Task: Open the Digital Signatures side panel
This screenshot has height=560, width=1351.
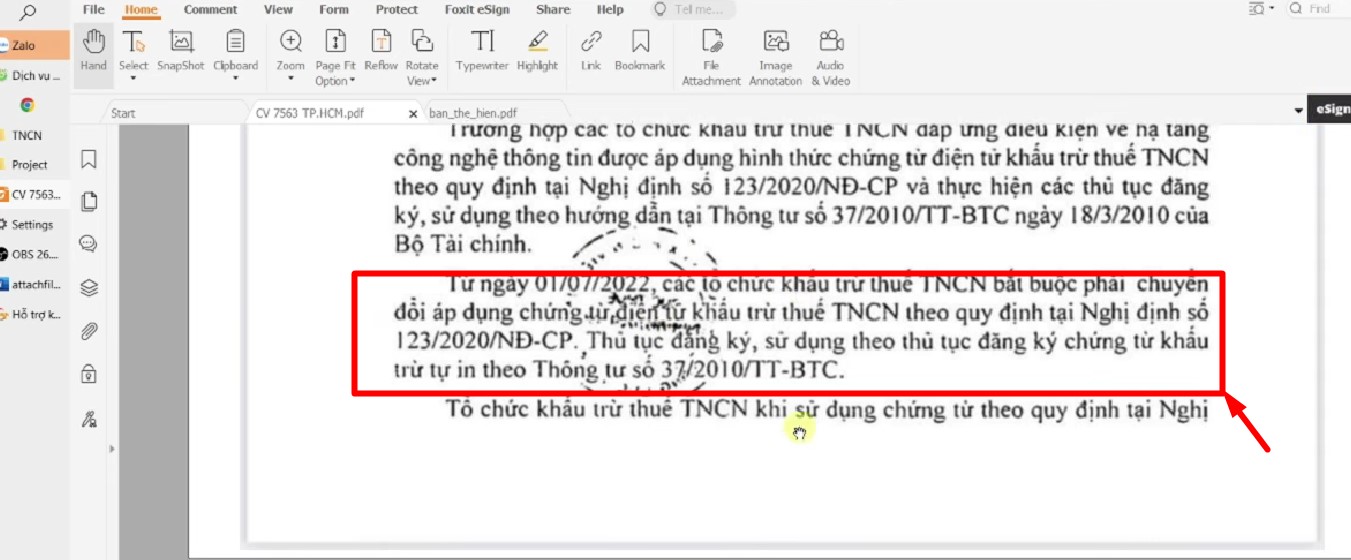Action: pyautogui.click(x=89, y=419)
